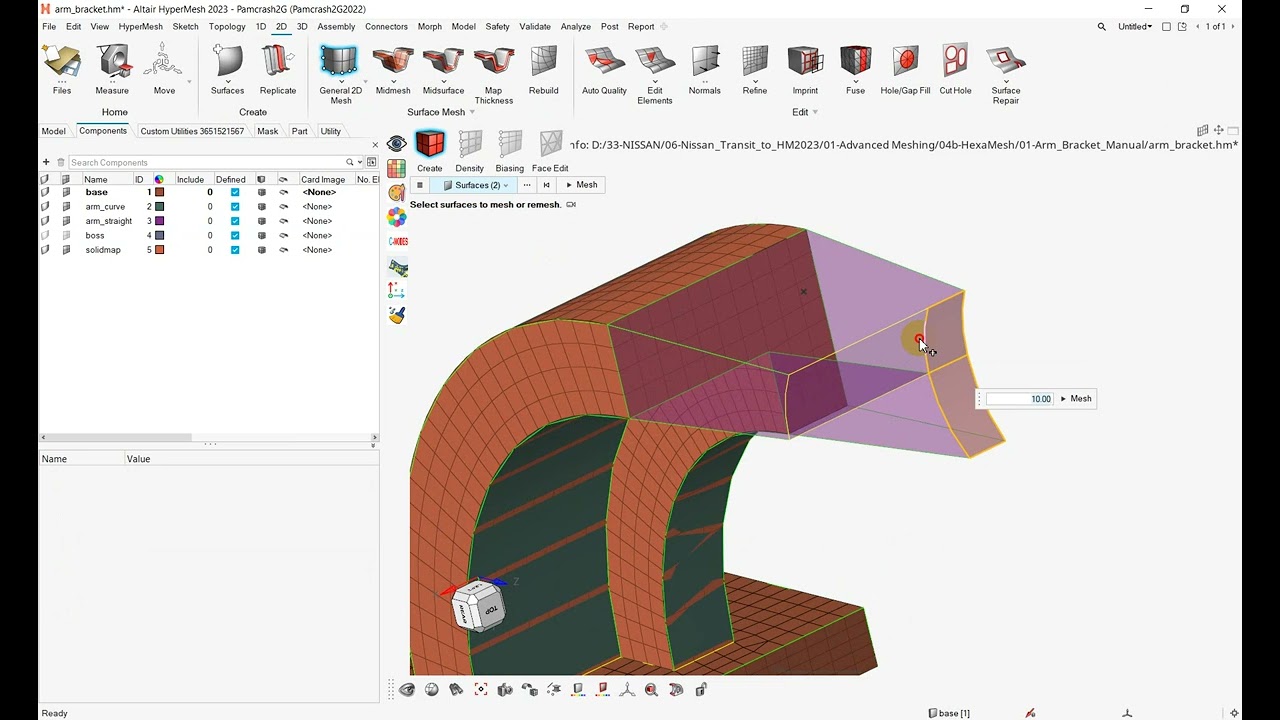1280x720 pixels.
Task: Activate the Move tool
Action: 164,69
